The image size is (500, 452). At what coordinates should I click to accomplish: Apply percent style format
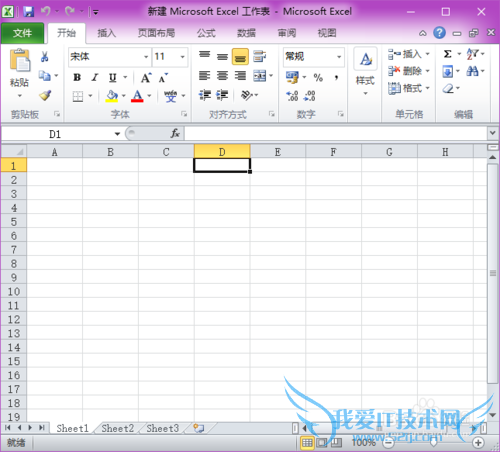(318, 78)
